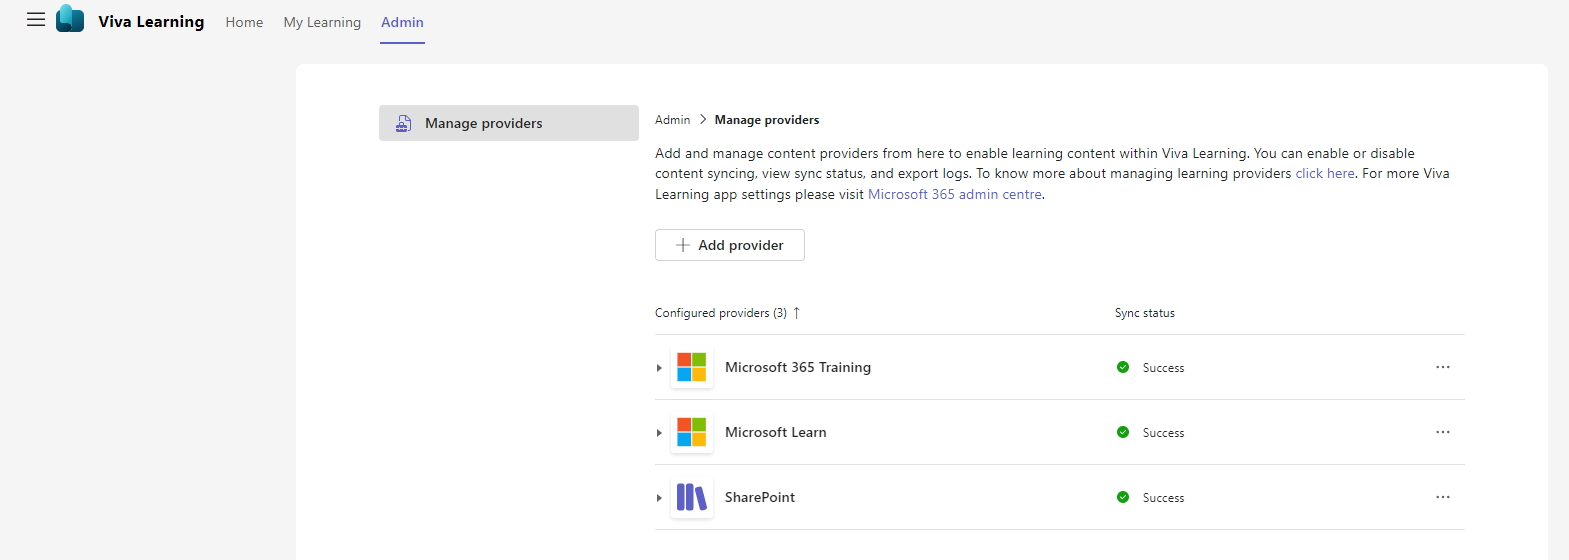
Task: Click Success text for SharePoint
Action: click(1163, 498)
